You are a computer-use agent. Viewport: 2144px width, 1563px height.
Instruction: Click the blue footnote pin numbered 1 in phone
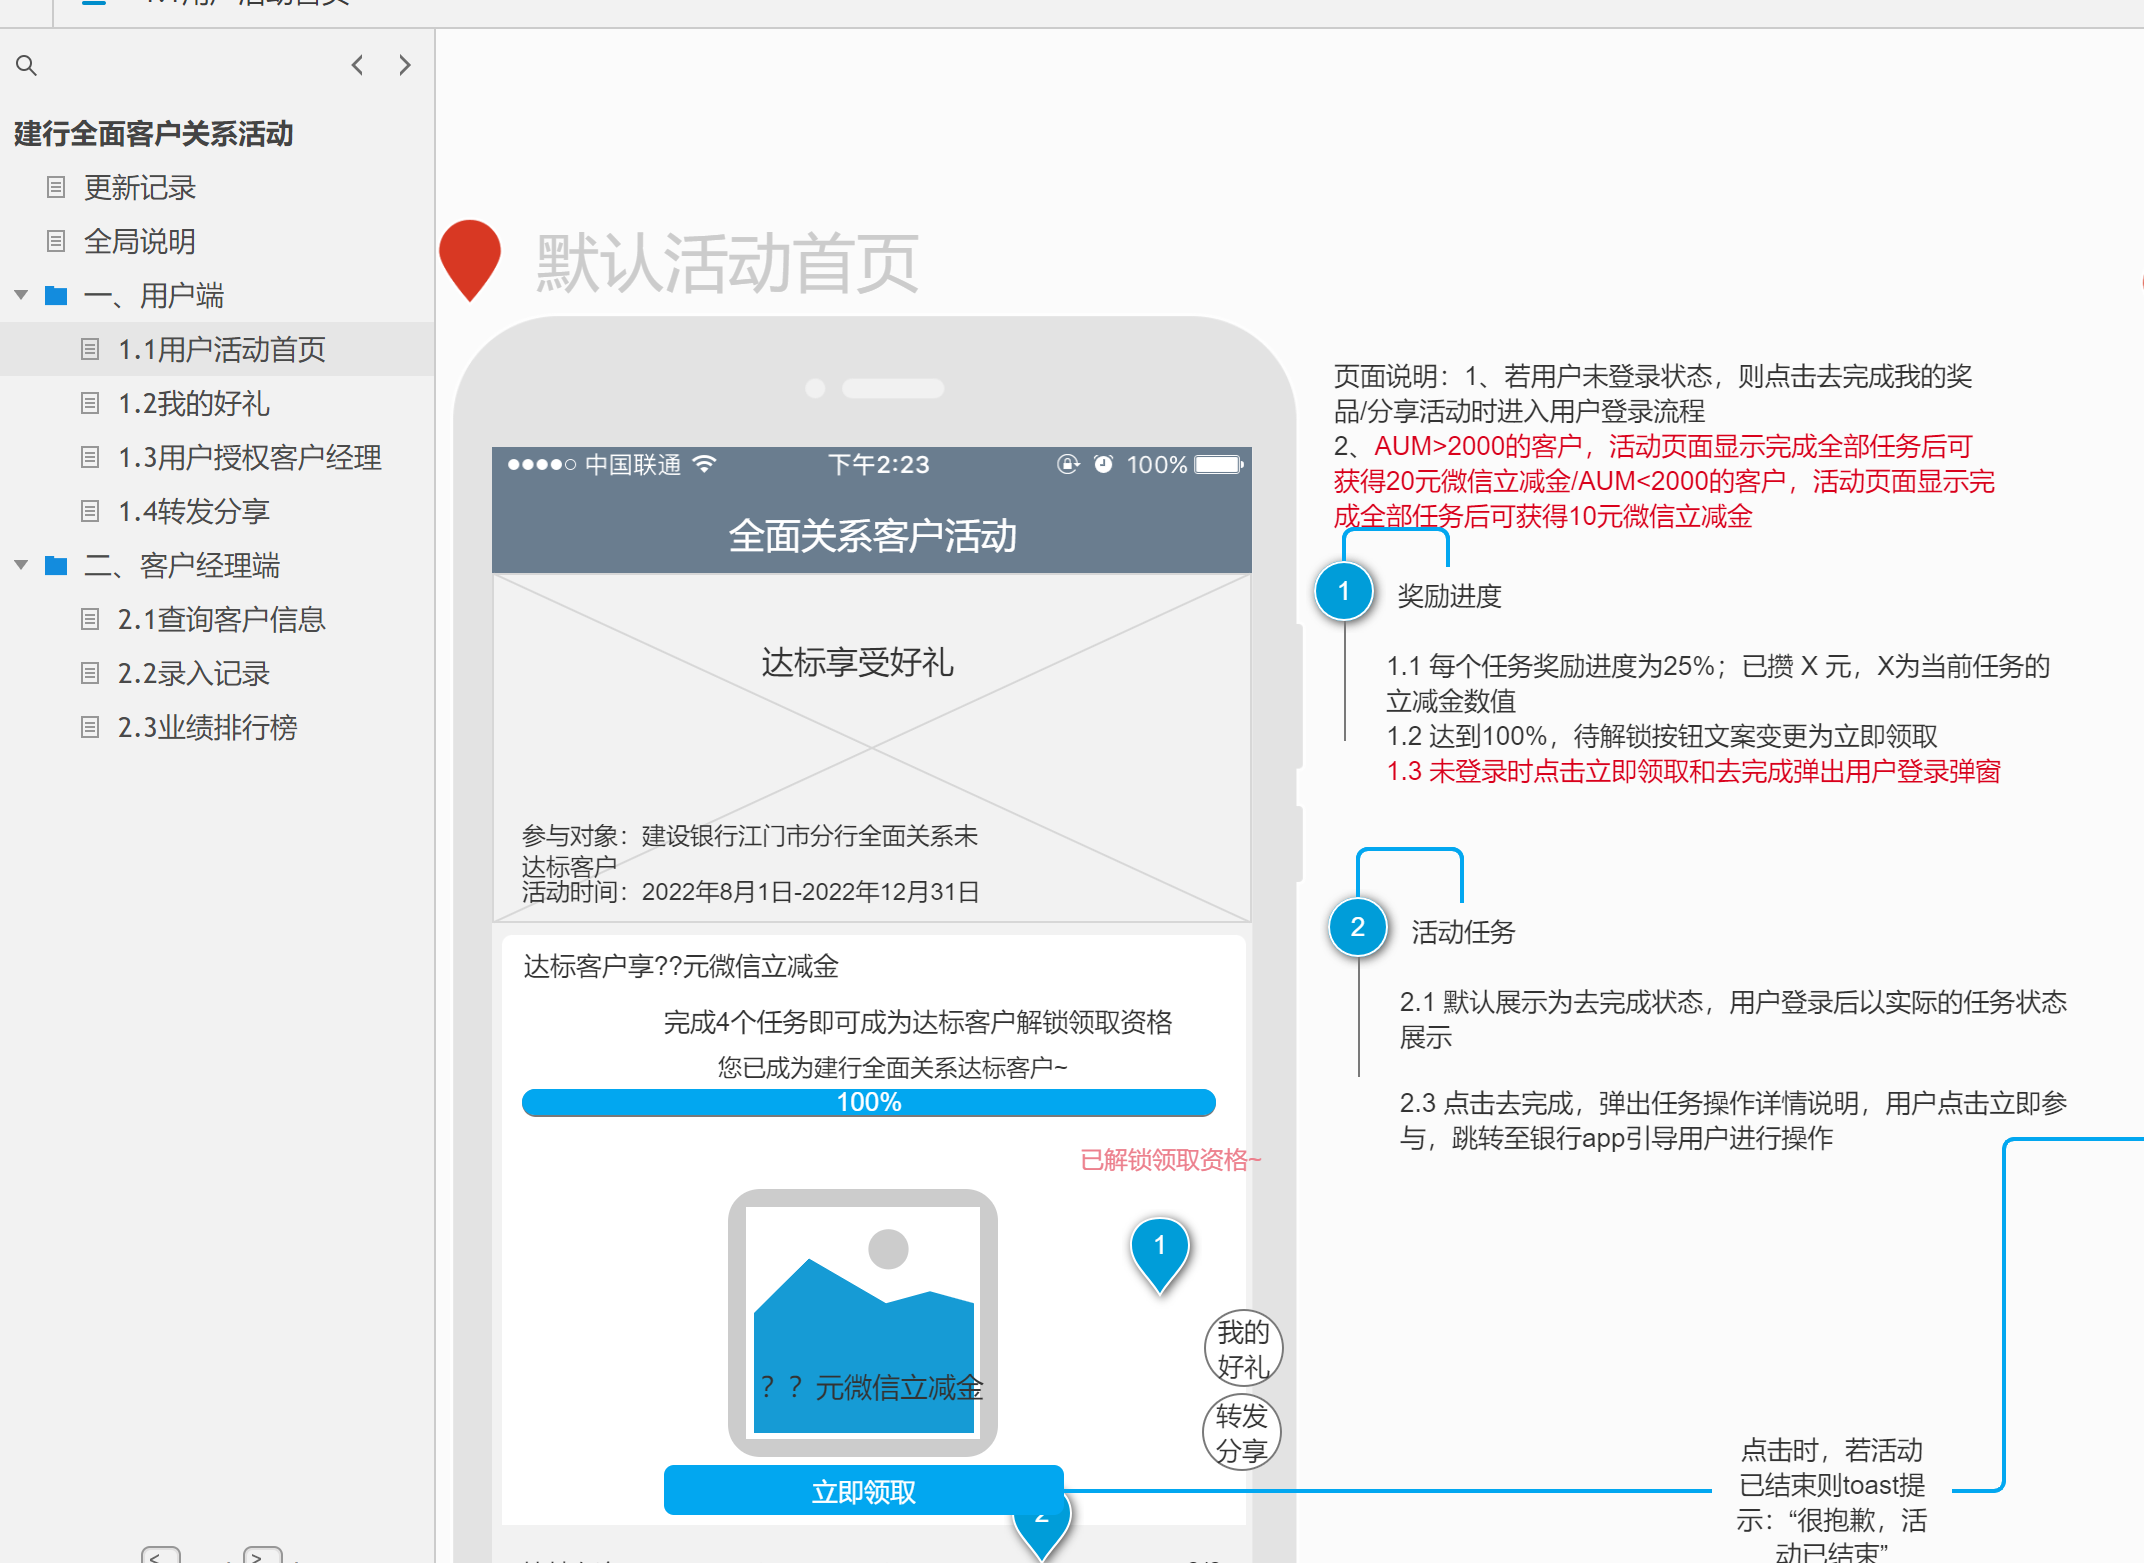tap(1160, 1254)
